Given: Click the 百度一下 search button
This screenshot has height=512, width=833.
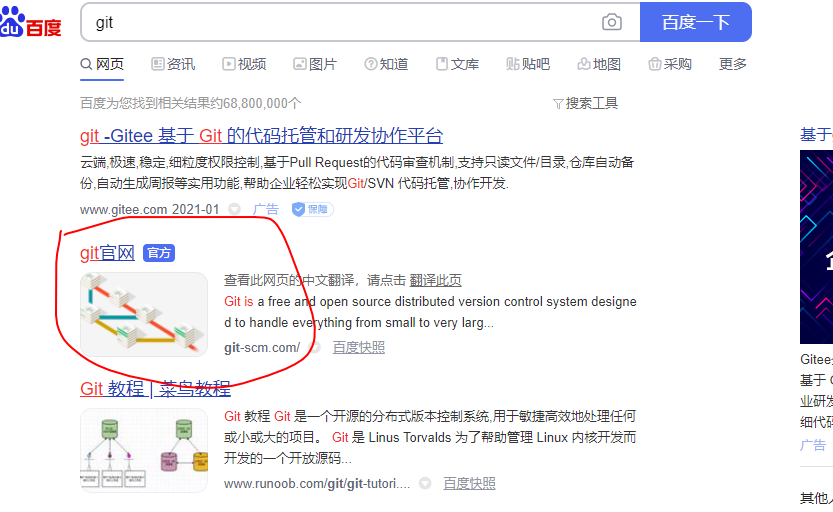Looking at the screenshot, I should 695,22.
